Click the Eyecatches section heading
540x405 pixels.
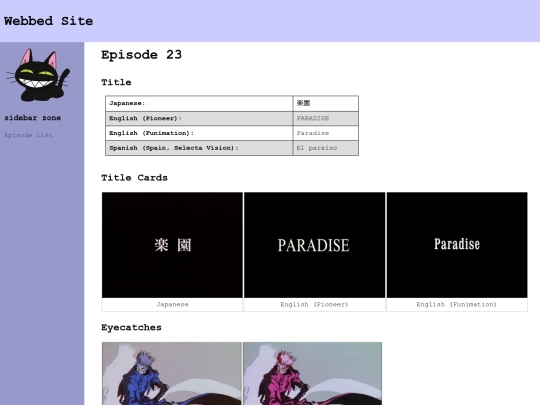[x=131, y=328]
